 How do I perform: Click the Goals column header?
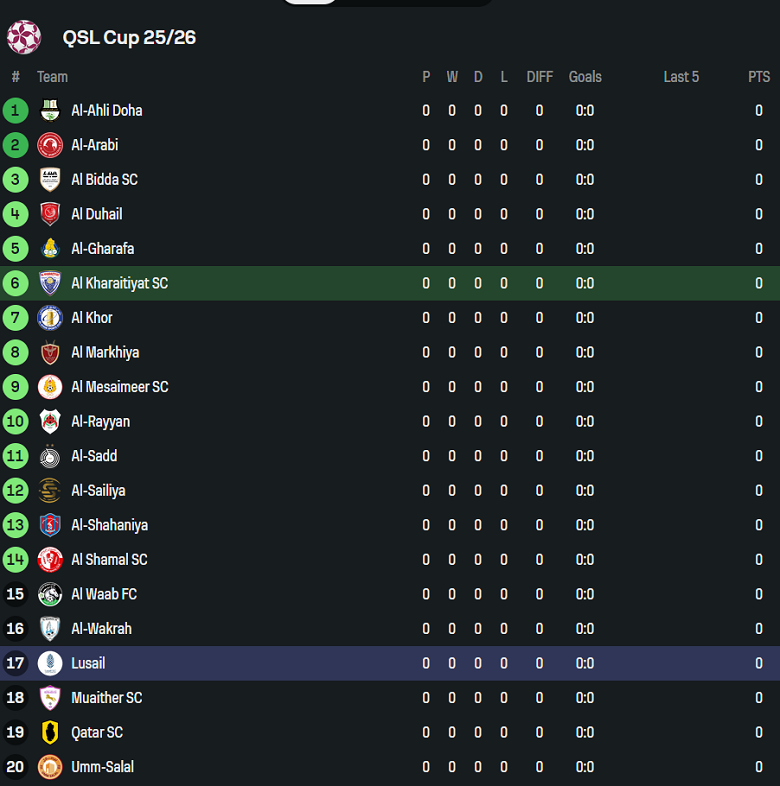pos(585,77)
